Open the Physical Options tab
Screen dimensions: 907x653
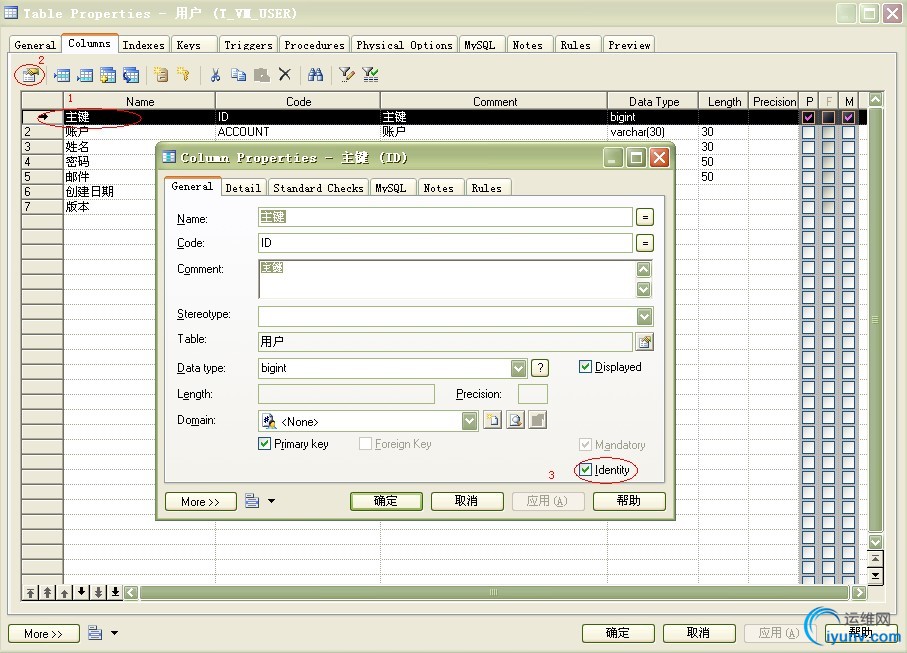point(404,45)
